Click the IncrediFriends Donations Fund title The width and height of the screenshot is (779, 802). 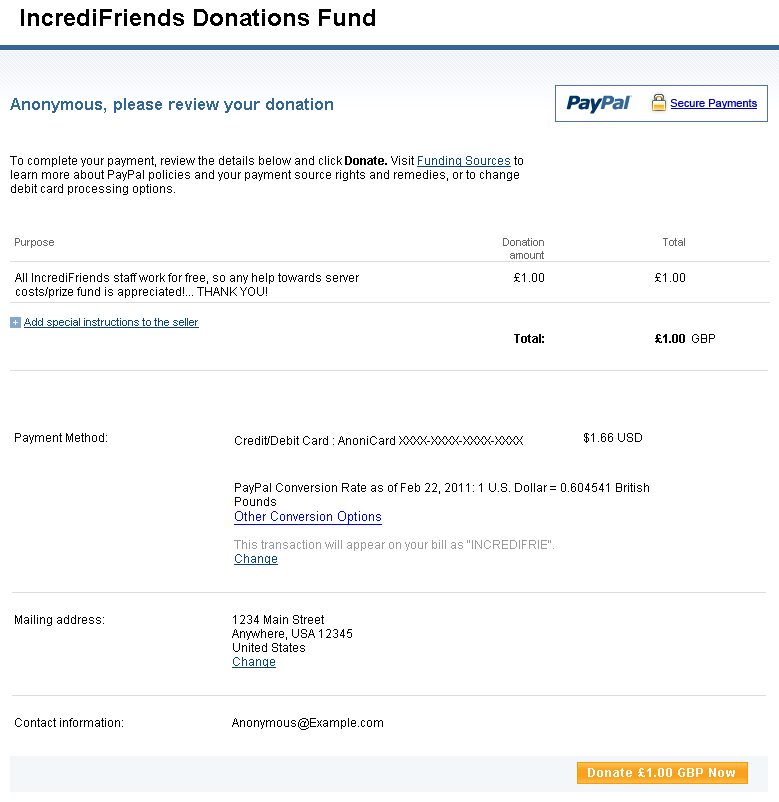pyautogui.click(x=198, y=18)
